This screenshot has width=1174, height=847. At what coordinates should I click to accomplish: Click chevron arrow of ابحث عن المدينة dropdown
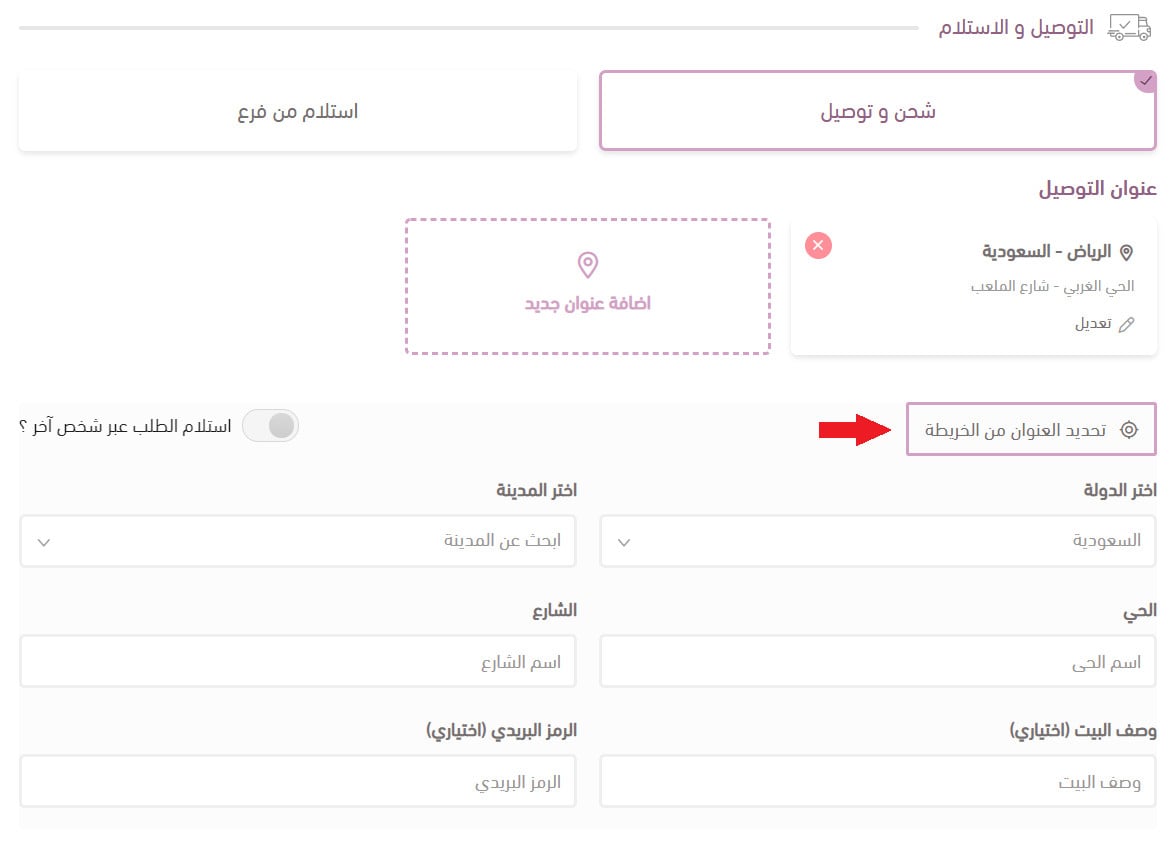pos(43,542)
